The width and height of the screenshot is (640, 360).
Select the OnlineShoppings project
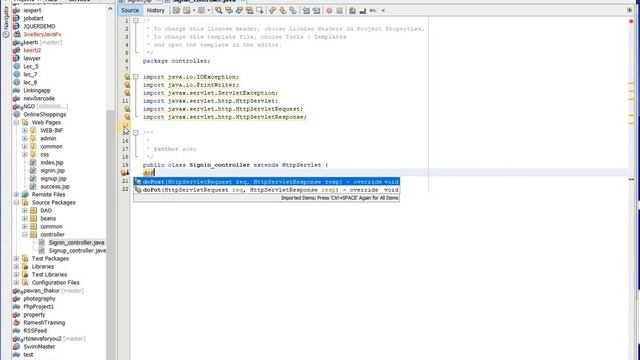44,115
